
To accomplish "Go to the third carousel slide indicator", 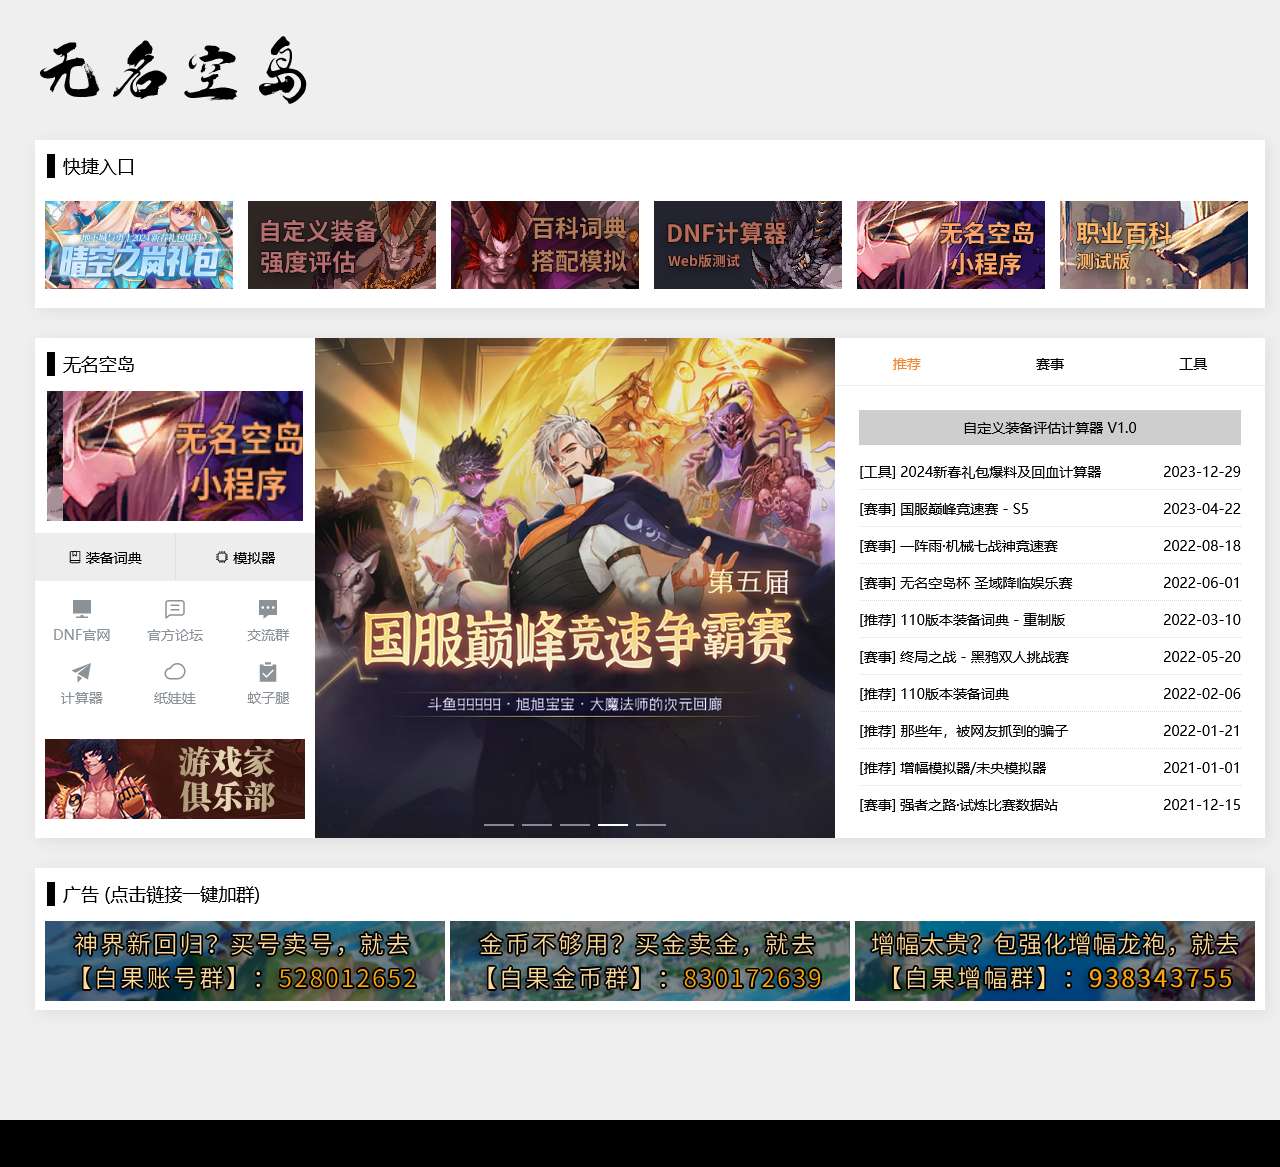I will [575, 825].
